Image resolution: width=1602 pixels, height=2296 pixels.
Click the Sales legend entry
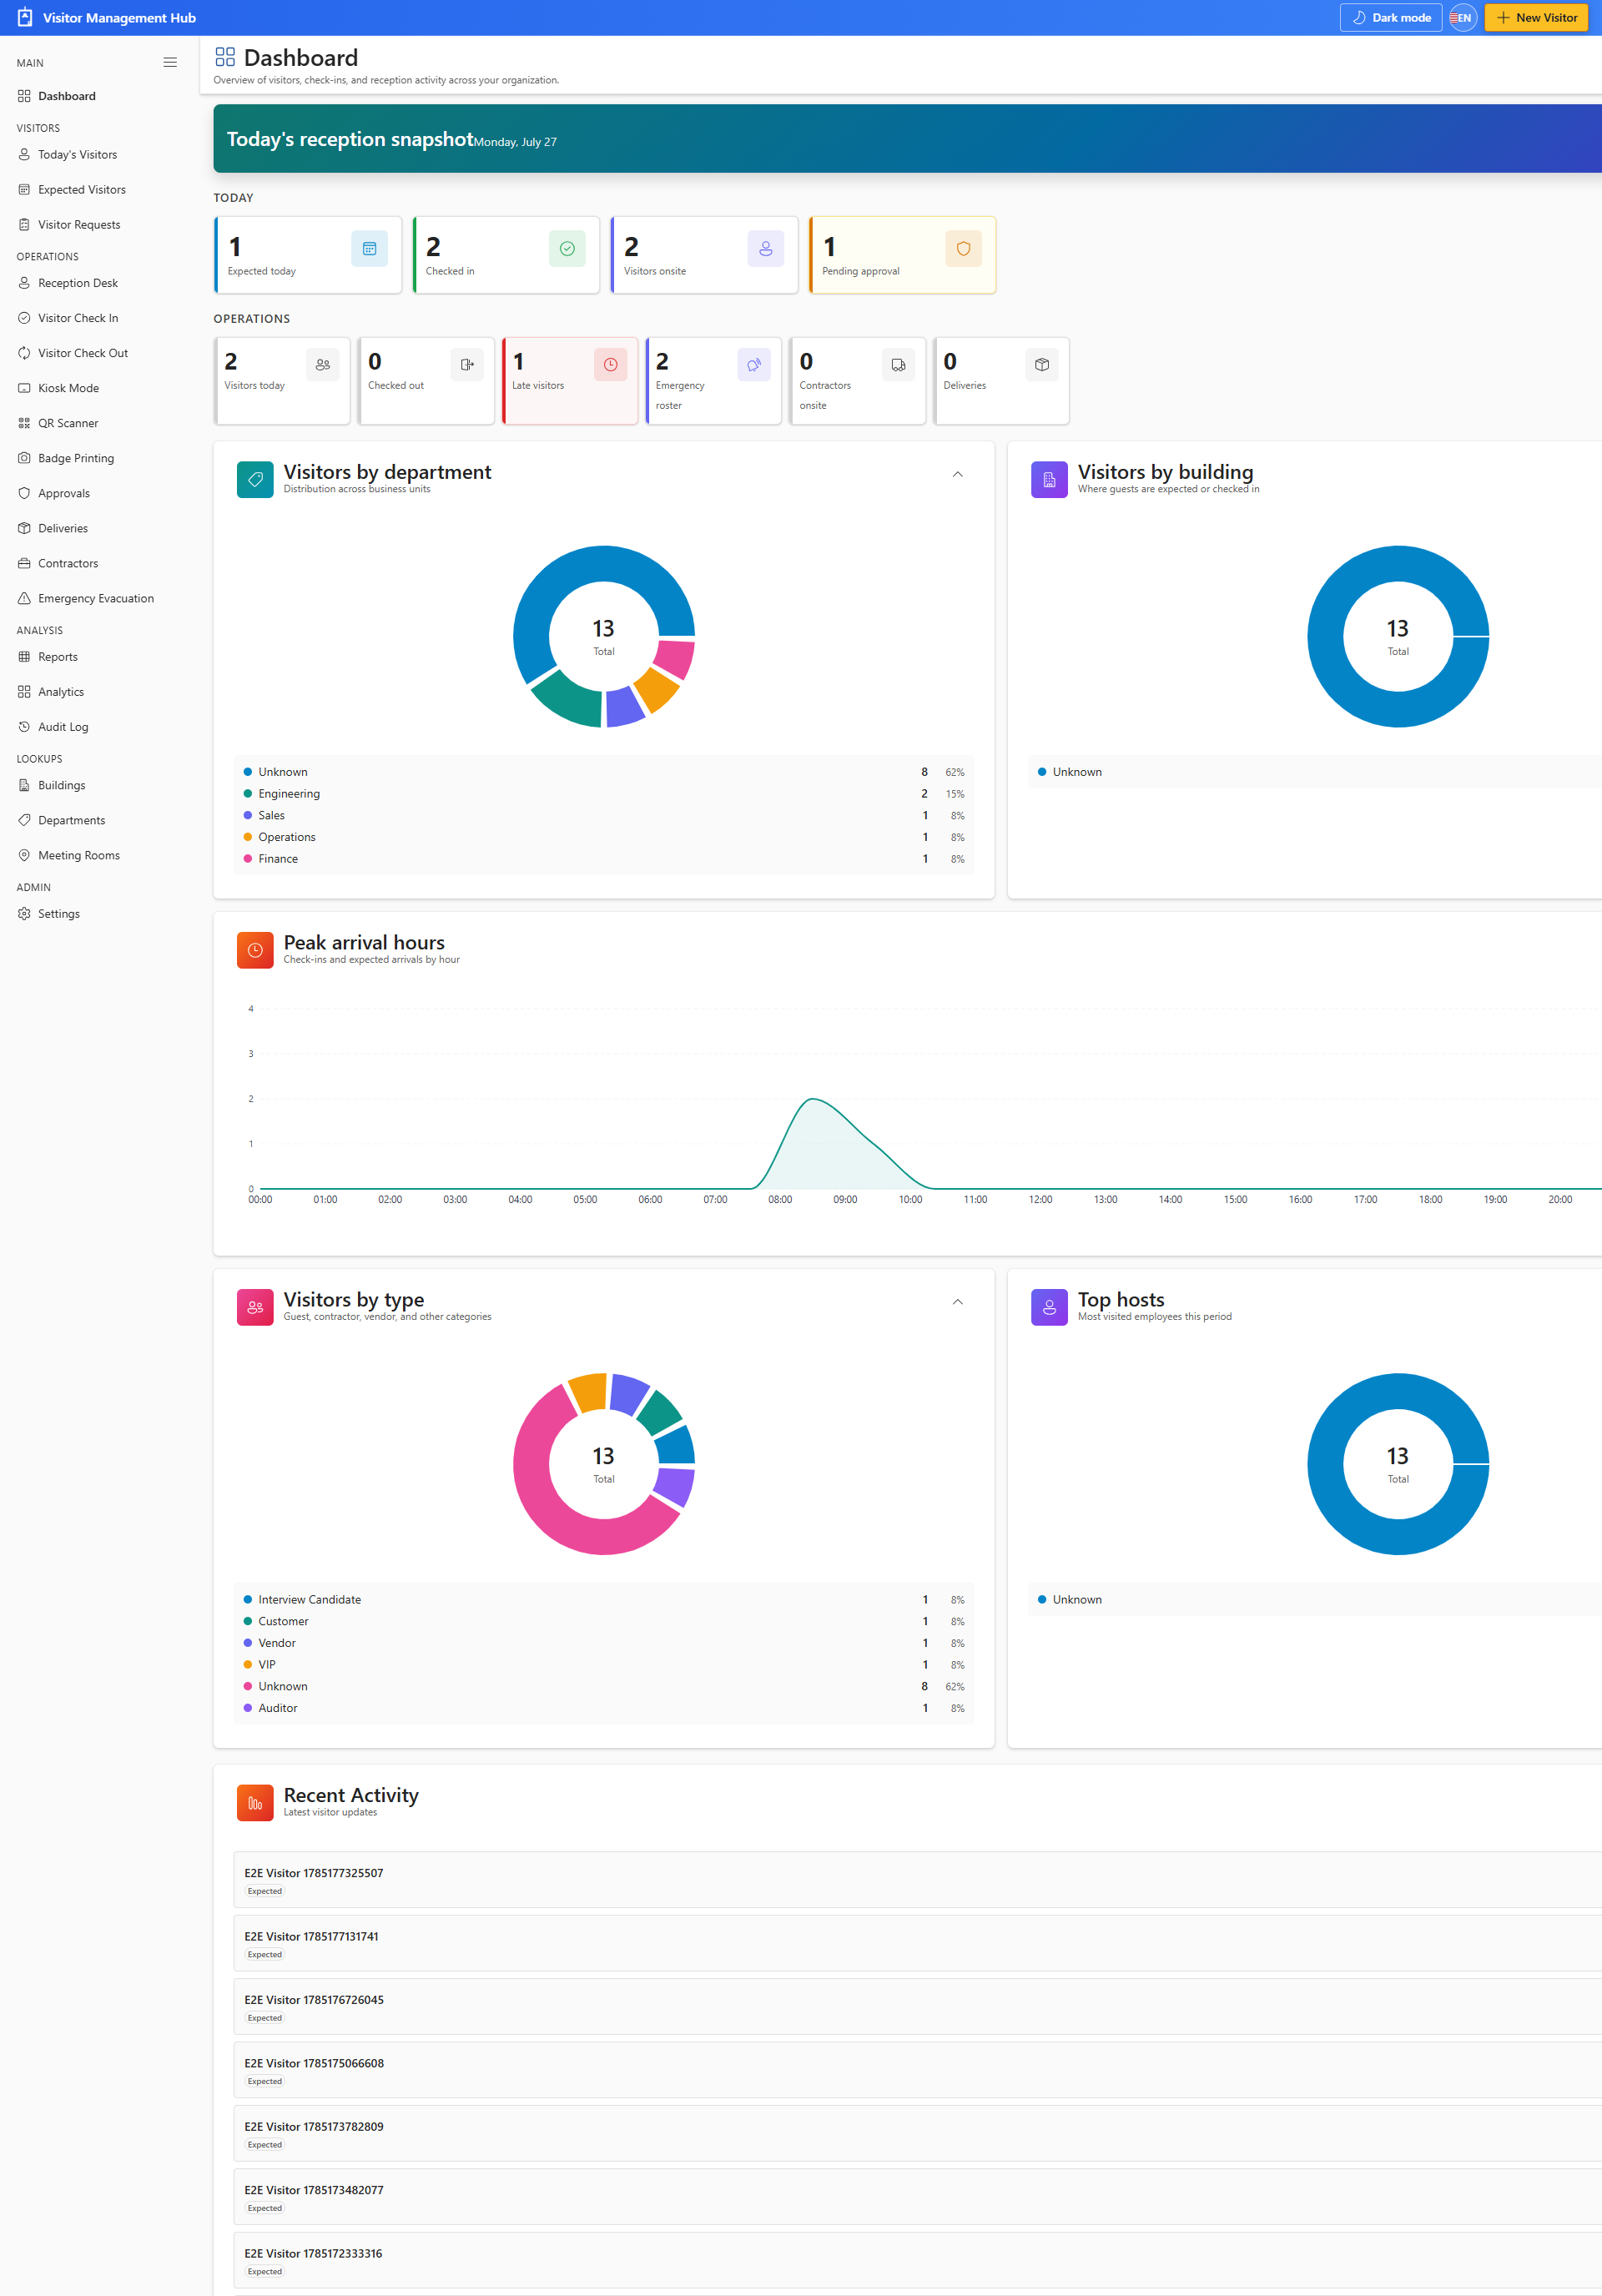point(604,816)
